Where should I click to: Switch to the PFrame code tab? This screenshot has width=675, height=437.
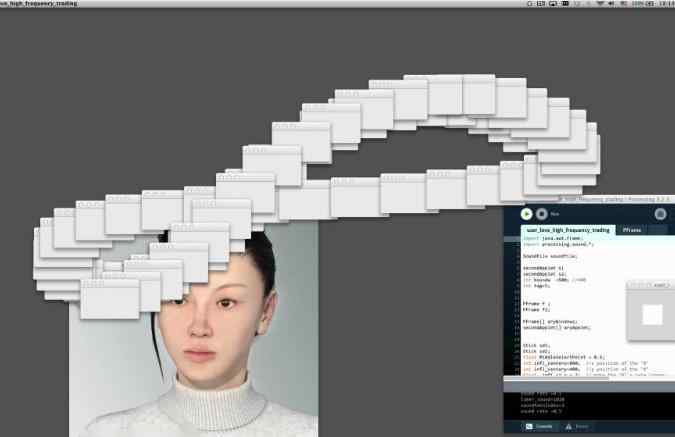[632, 230]
